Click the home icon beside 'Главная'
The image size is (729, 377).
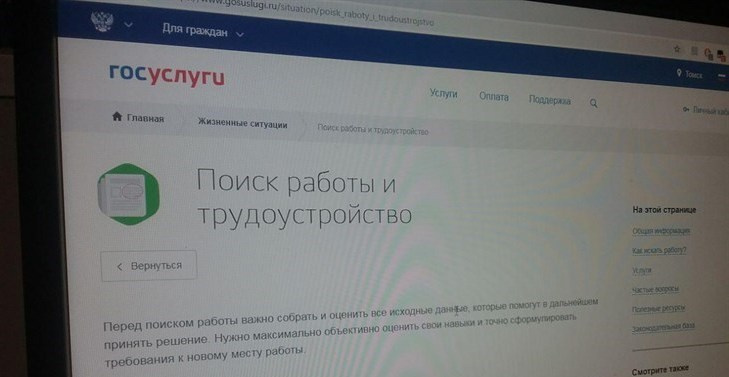coord(117,117)
